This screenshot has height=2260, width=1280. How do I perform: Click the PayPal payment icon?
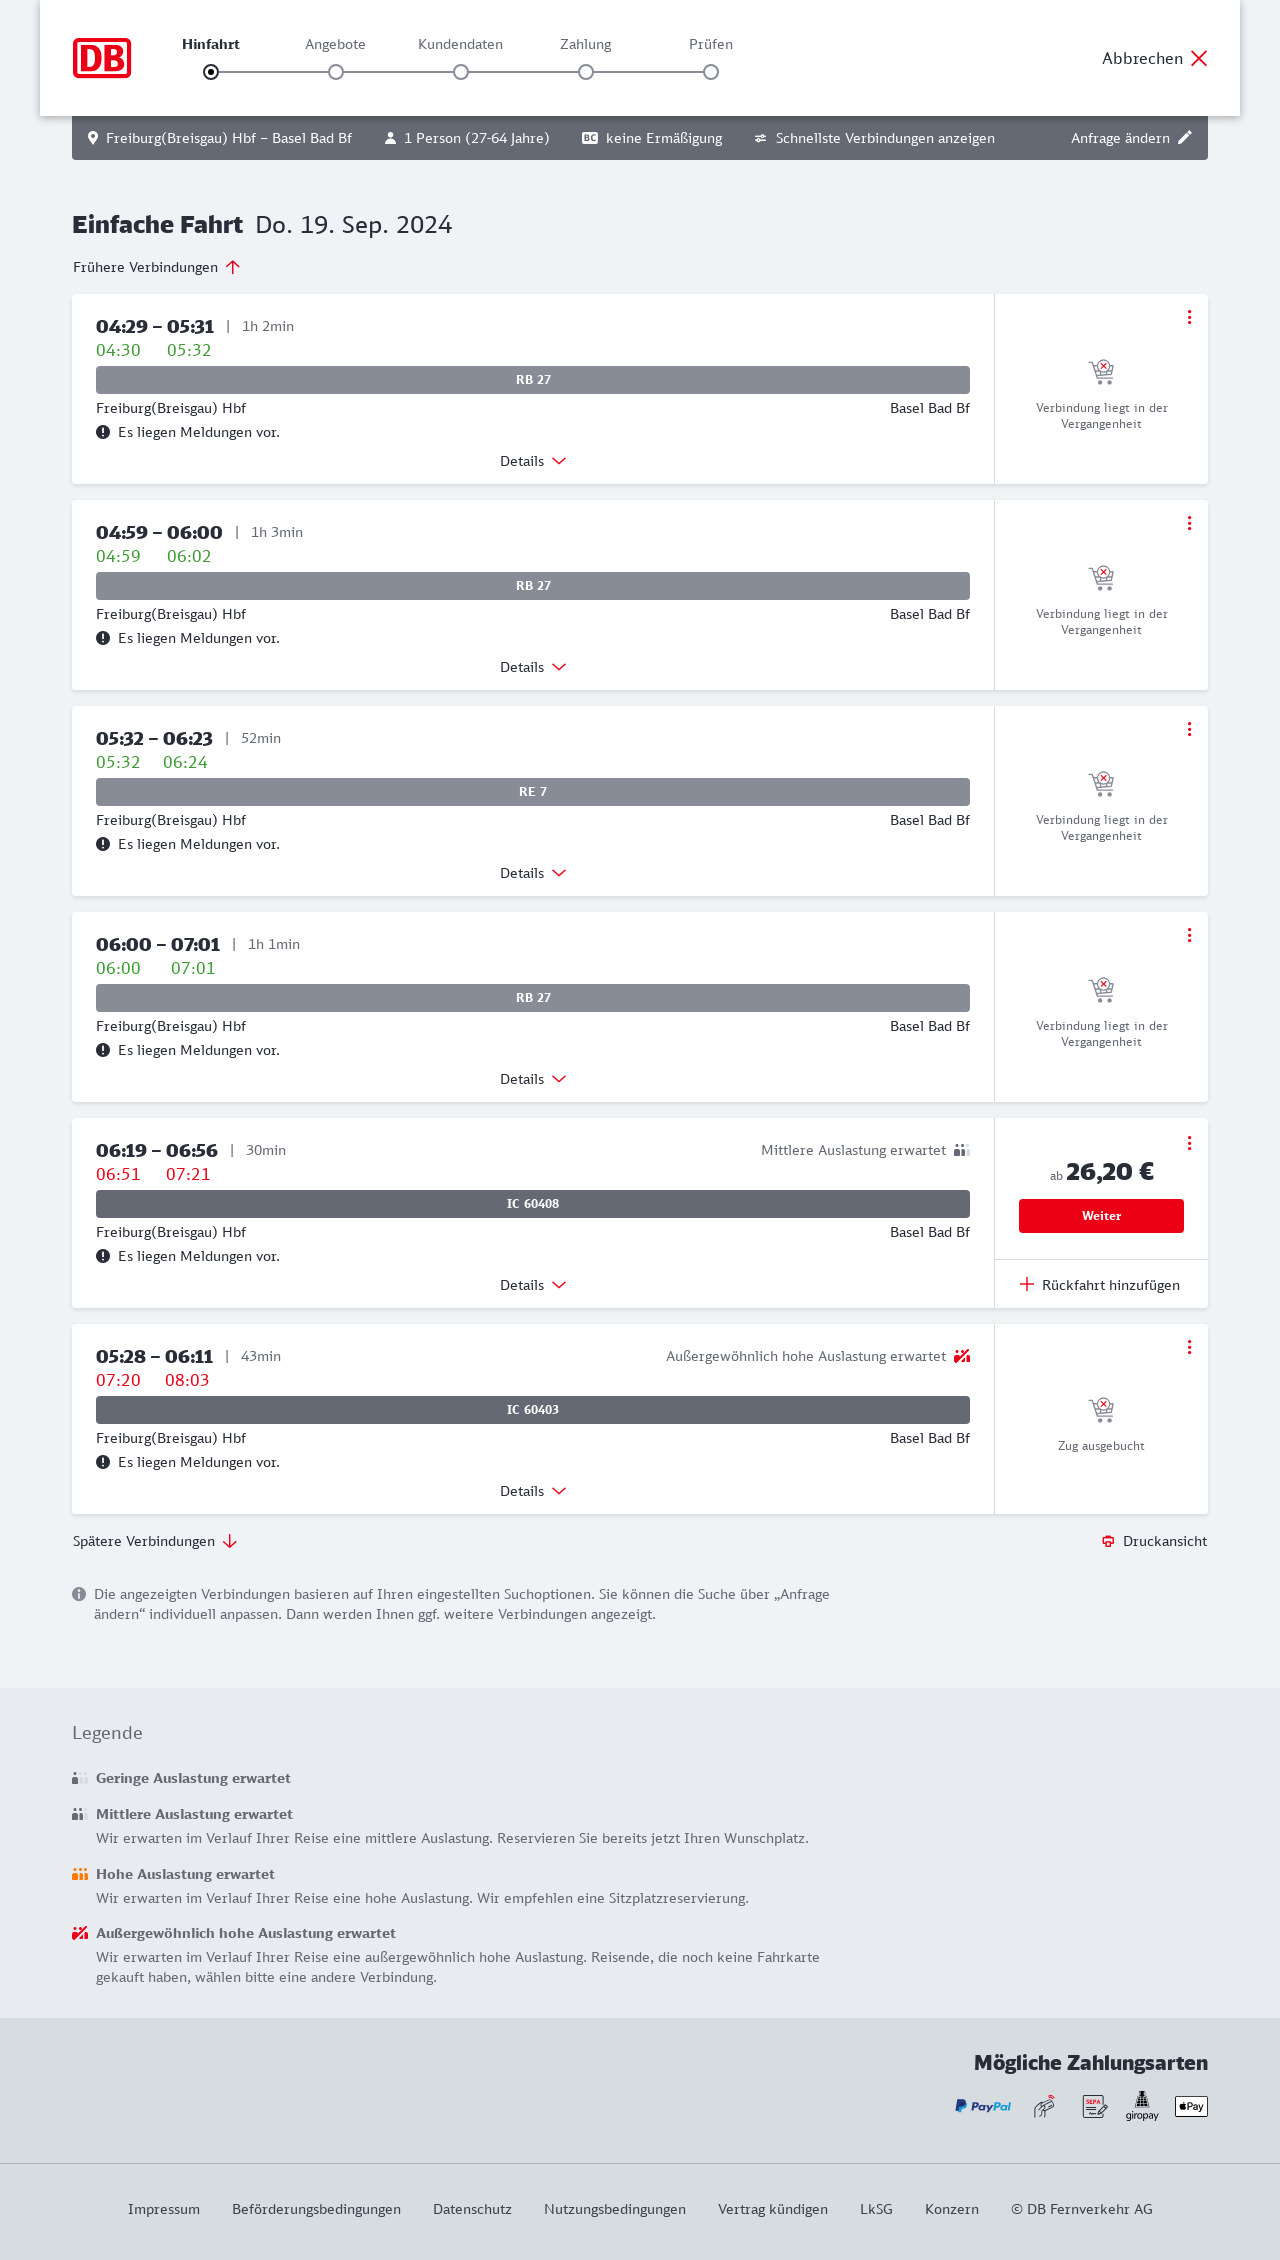tap(983, 2106)
